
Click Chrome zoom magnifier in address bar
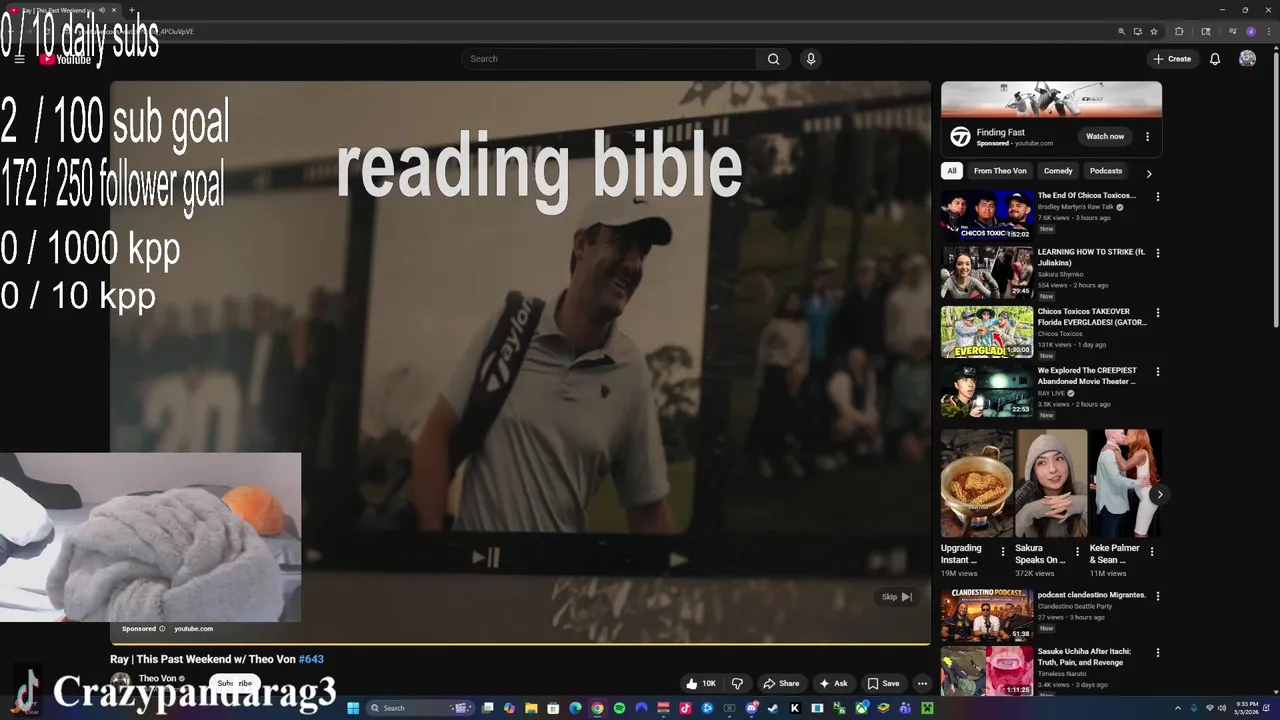(1122, 31)
